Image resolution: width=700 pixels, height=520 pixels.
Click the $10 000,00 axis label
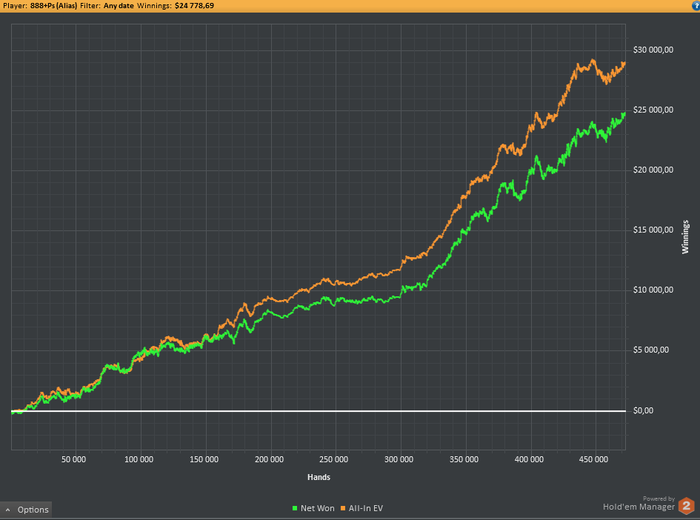coord(653,290)
